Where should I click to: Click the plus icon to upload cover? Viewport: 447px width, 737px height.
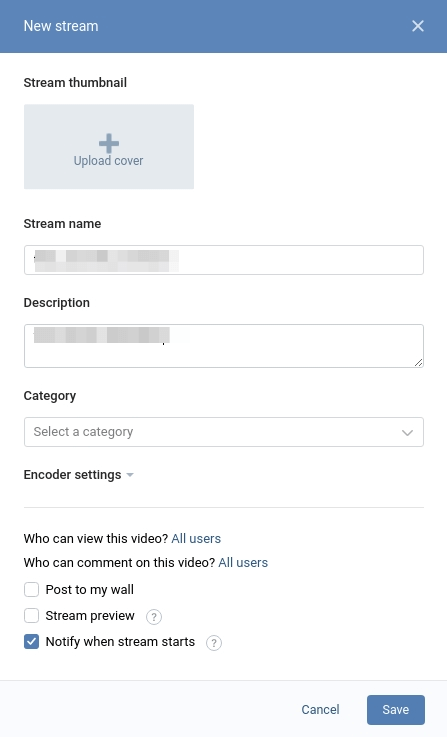[x=109, y=143]
